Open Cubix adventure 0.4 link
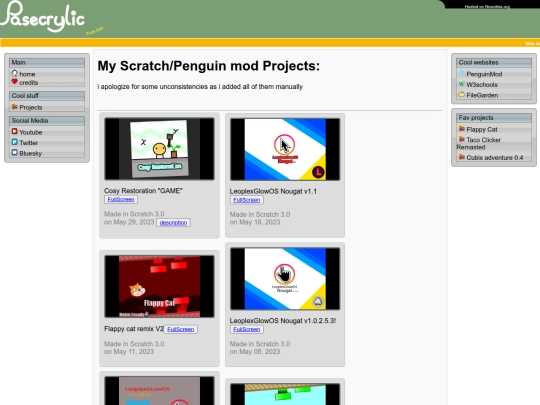The width and height of the screenshot is (540, 405). tap(495, 157)
